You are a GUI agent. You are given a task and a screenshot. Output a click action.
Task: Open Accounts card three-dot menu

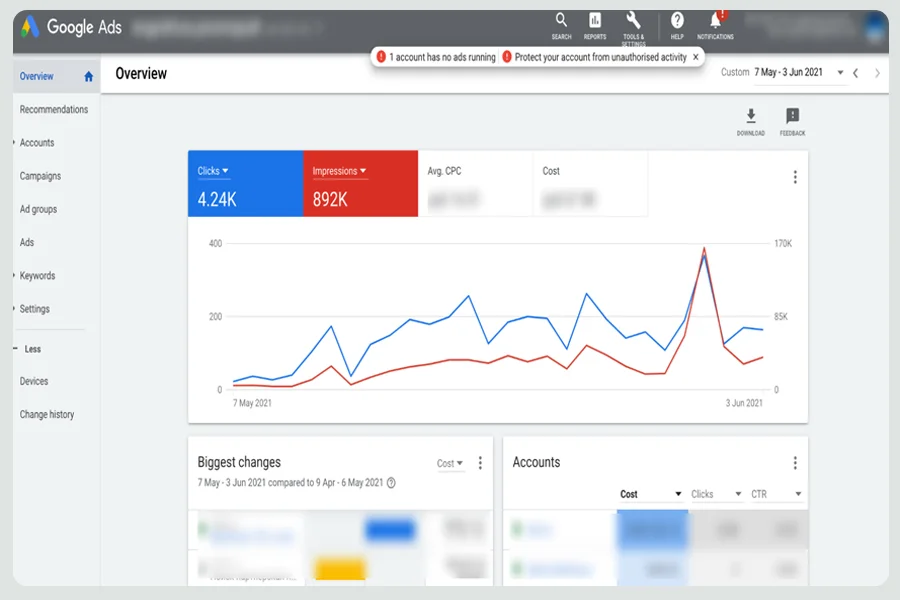click(795, 463)
